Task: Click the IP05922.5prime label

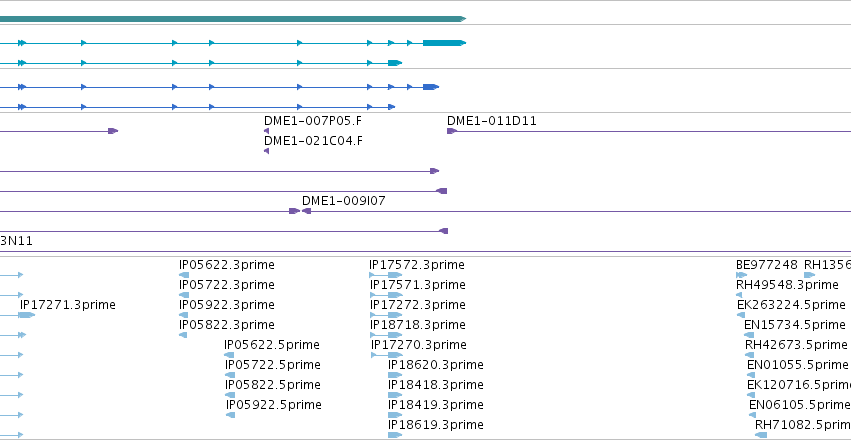Action: tap(274, 405)
